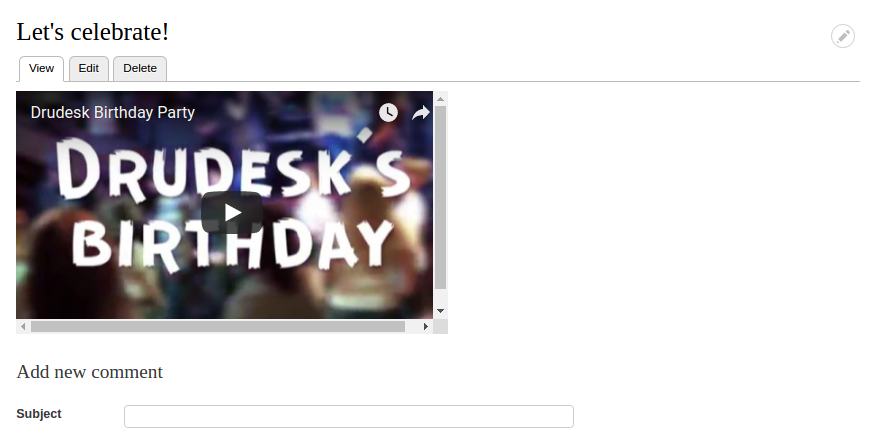Open the Drudesk Birthday Party video title link
The image size is (873, 438).
[x=112, y=112]
